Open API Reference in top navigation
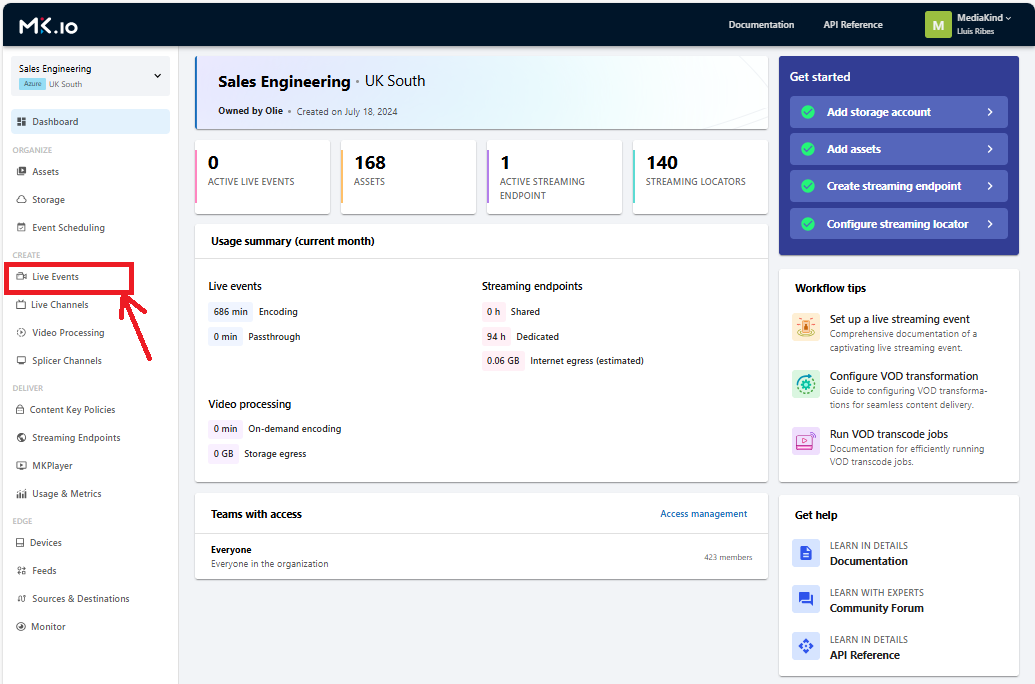 853,24
